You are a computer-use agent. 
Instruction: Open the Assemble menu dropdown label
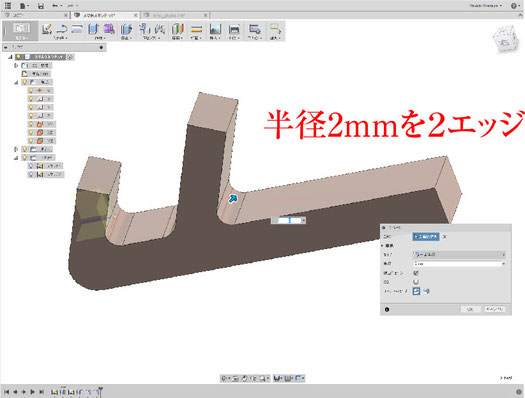click(x=151, y=38)
